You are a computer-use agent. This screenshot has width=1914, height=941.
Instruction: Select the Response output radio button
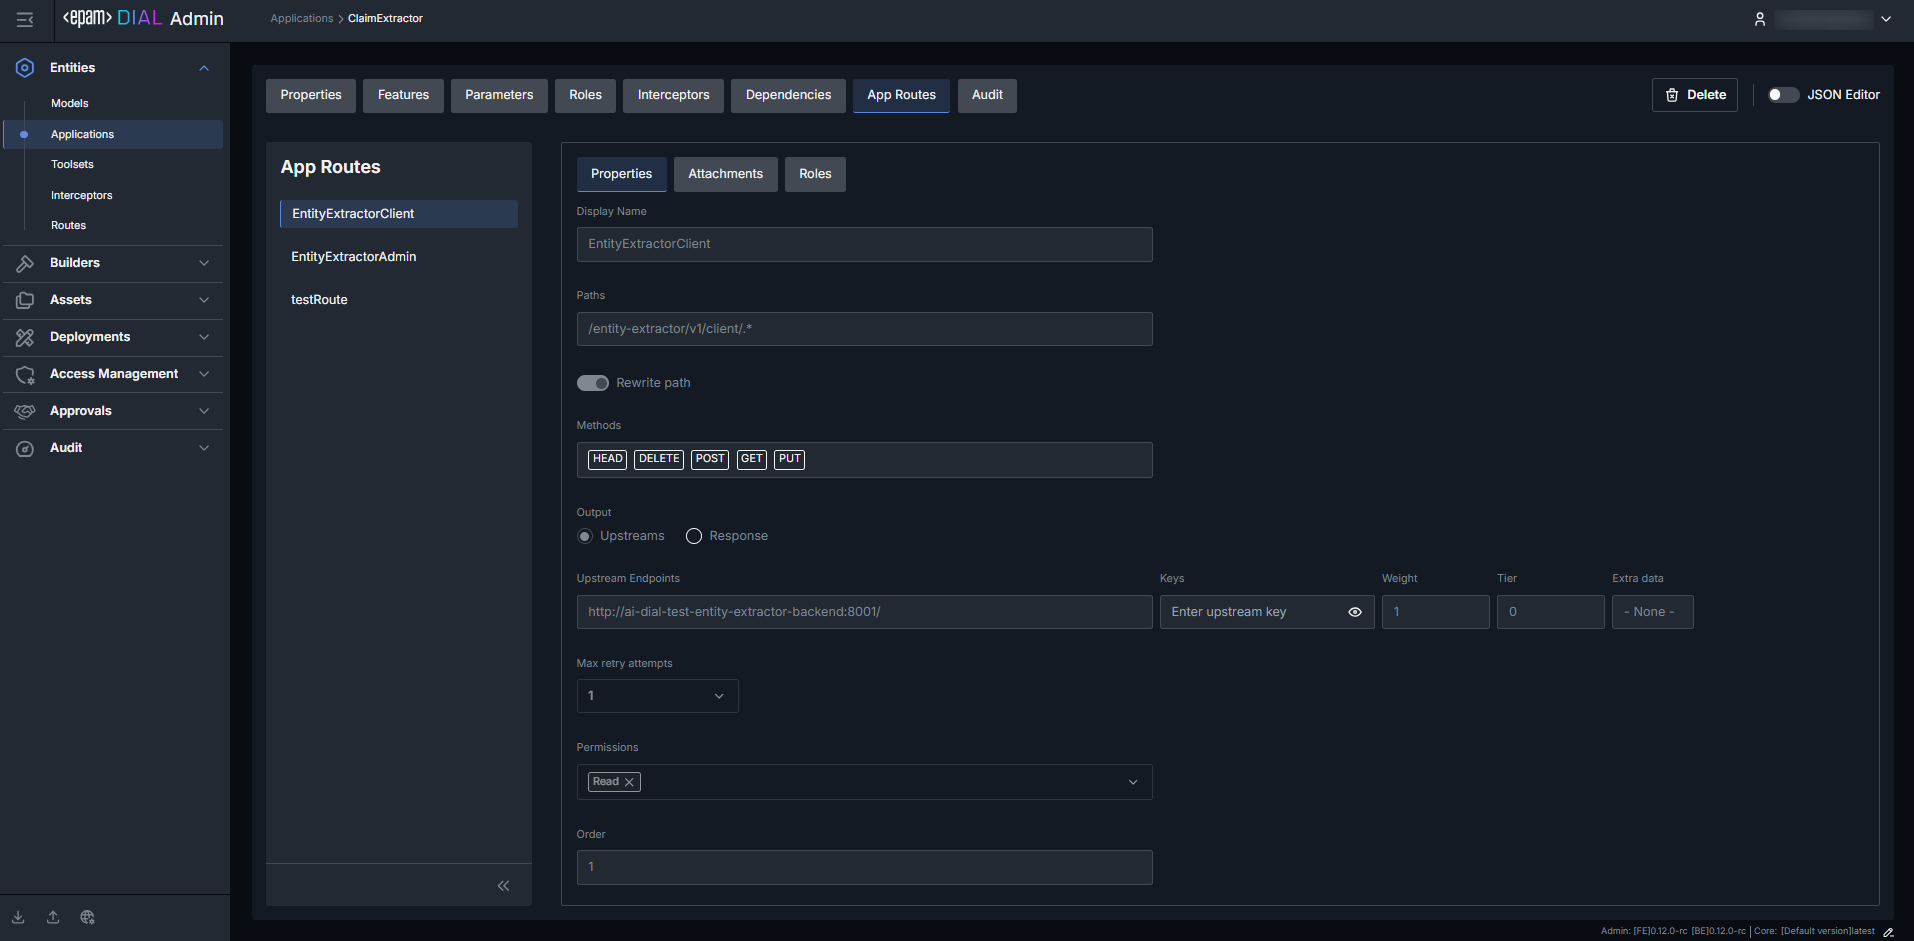[x=694, y=536]
